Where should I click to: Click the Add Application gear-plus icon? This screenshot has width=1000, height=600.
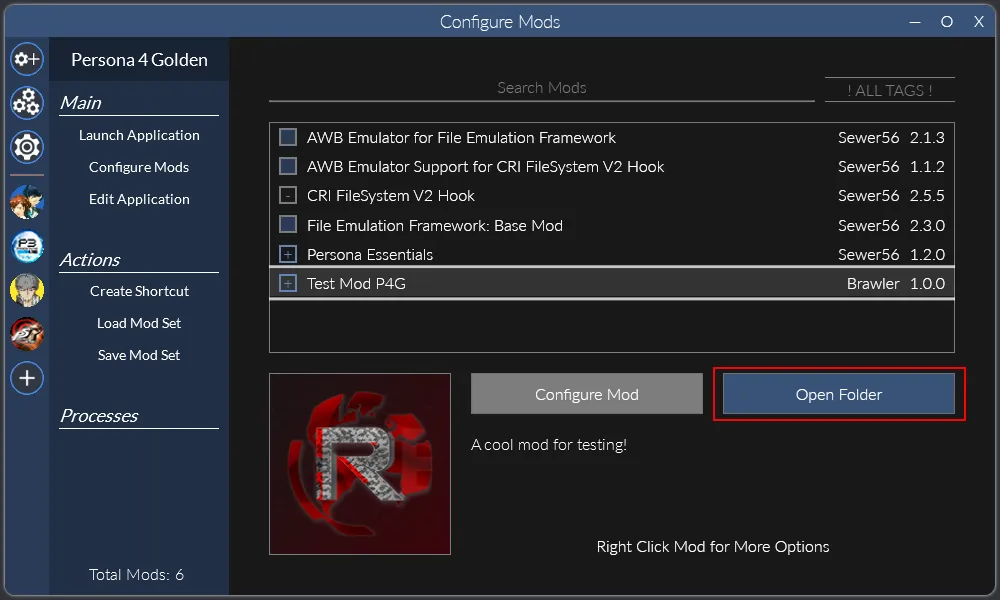[x=27, y=59]
